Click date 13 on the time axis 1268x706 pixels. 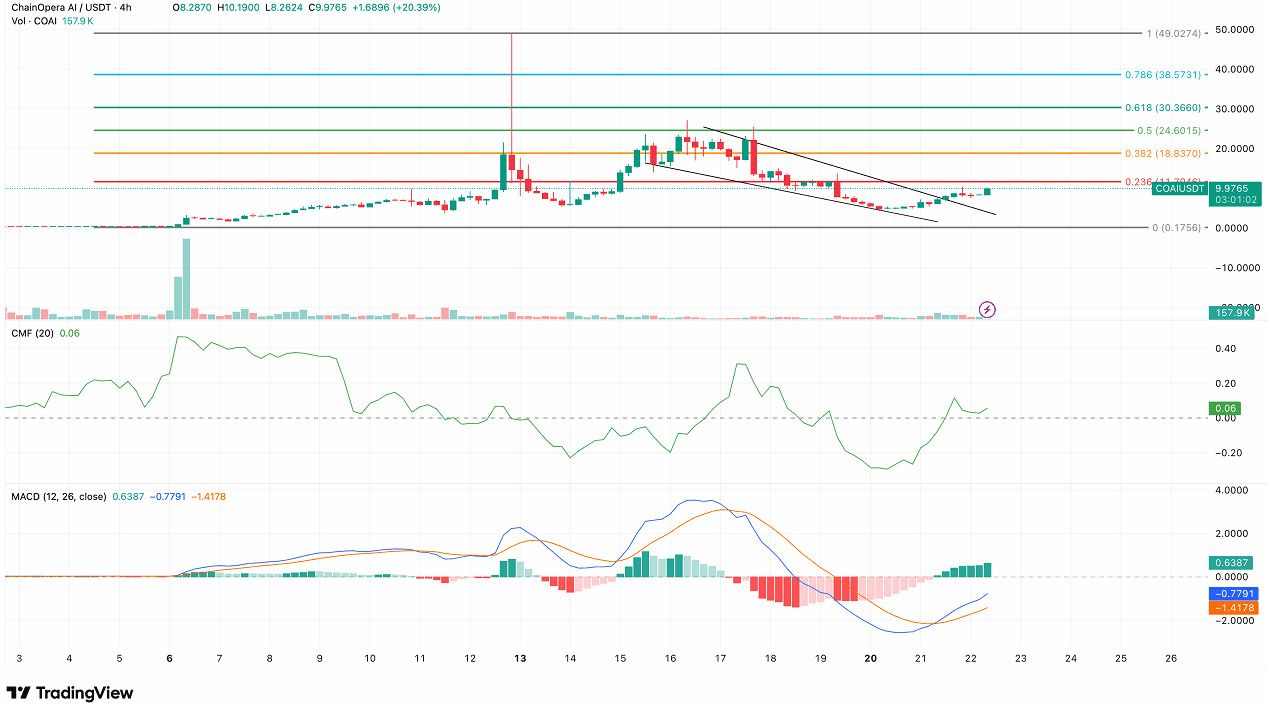(x=520, y=659)
